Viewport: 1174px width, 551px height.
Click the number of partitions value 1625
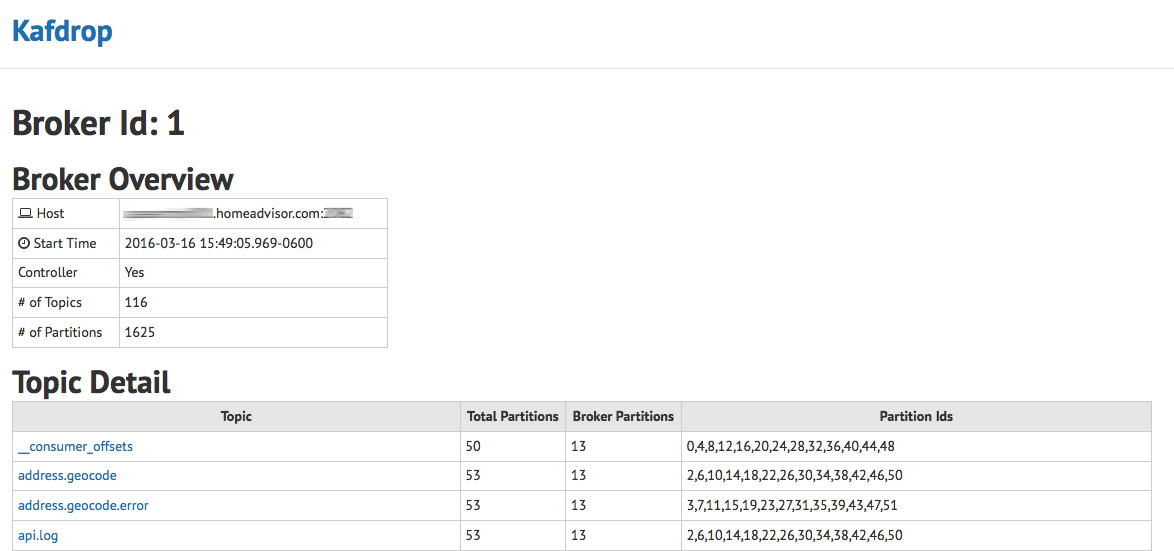pos(139,332)
